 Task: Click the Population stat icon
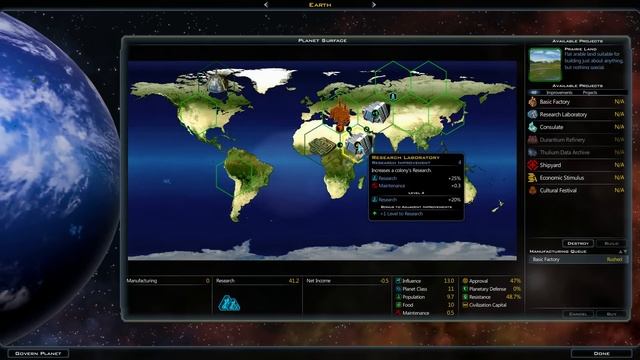(x=398, y=297)
